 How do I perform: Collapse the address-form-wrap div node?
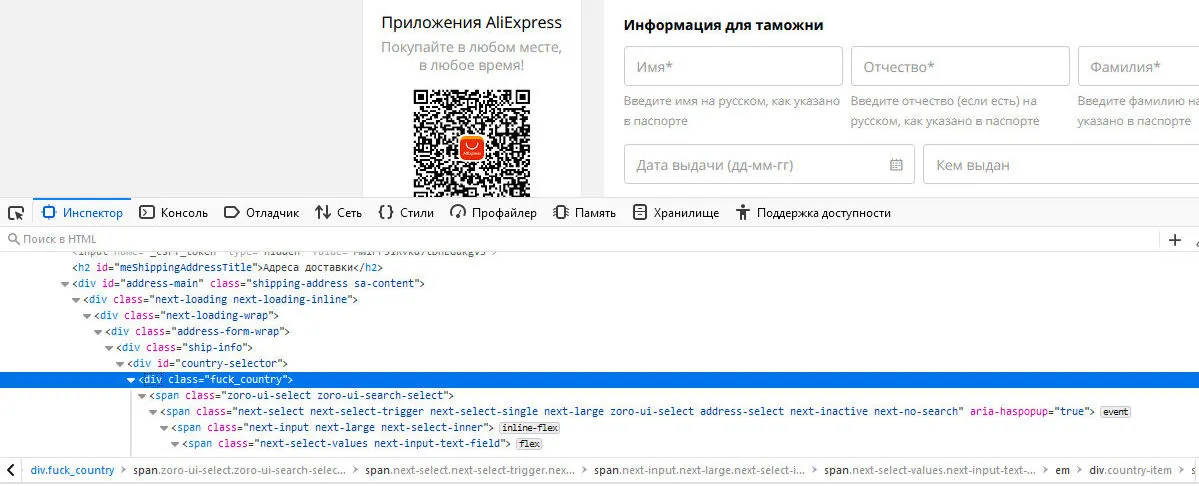point(98,332)
